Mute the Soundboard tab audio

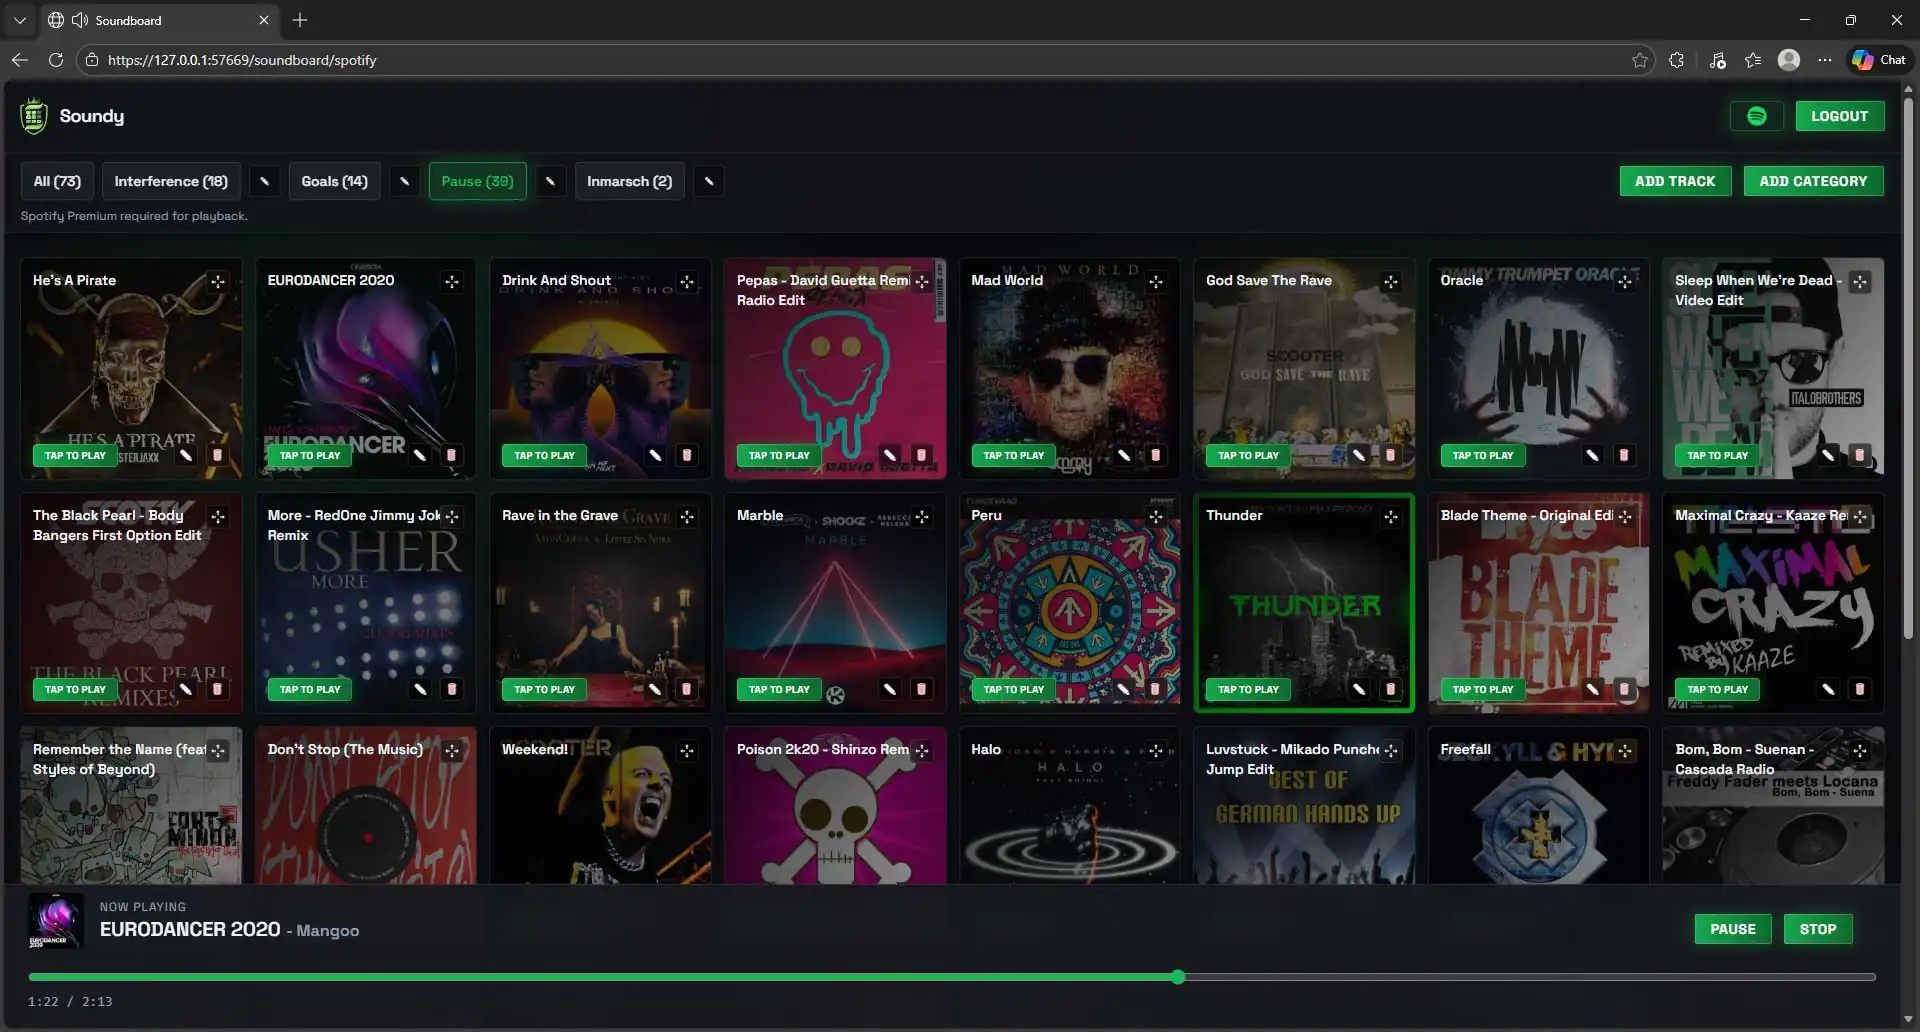(80, 20)
